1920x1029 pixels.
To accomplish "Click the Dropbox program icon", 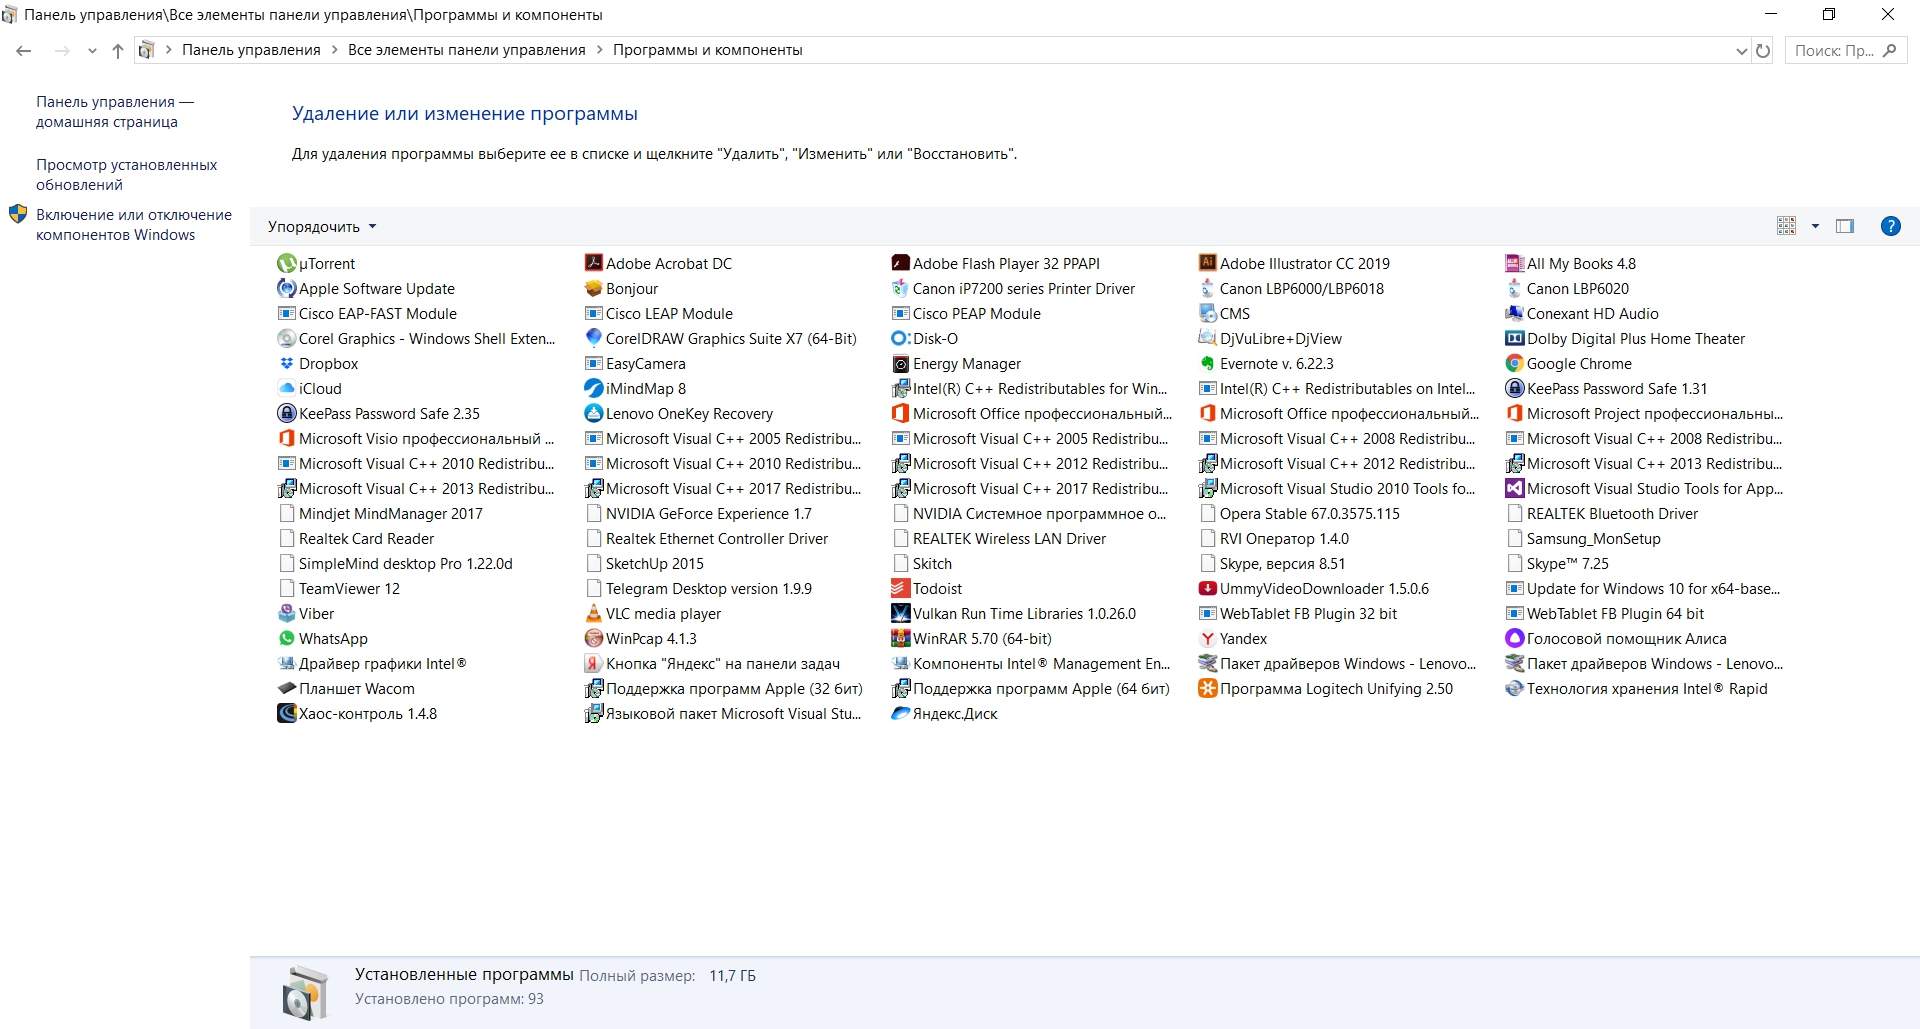I will pyautogui.click(x=287, y=364).
